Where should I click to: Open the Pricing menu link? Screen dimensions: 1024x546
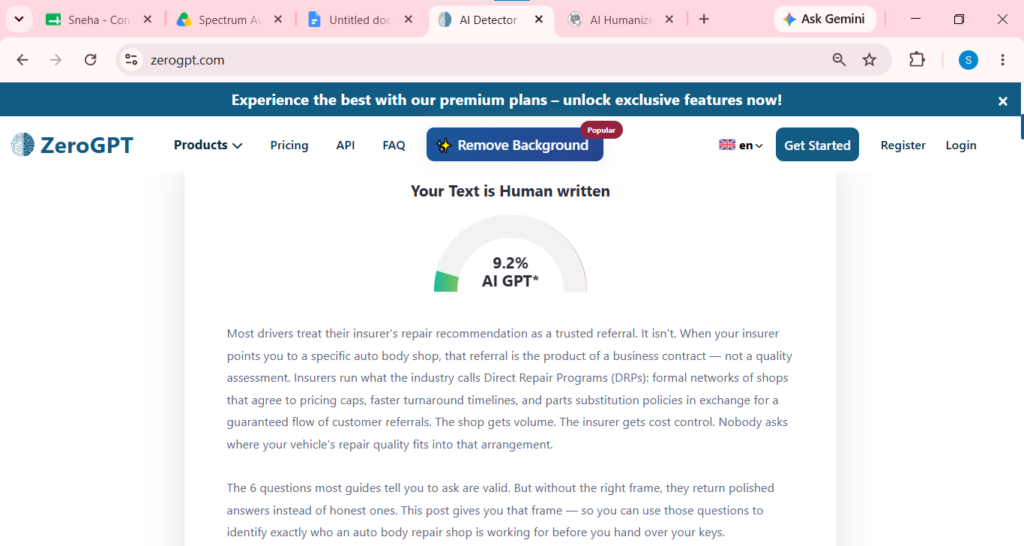click(289, 145)
